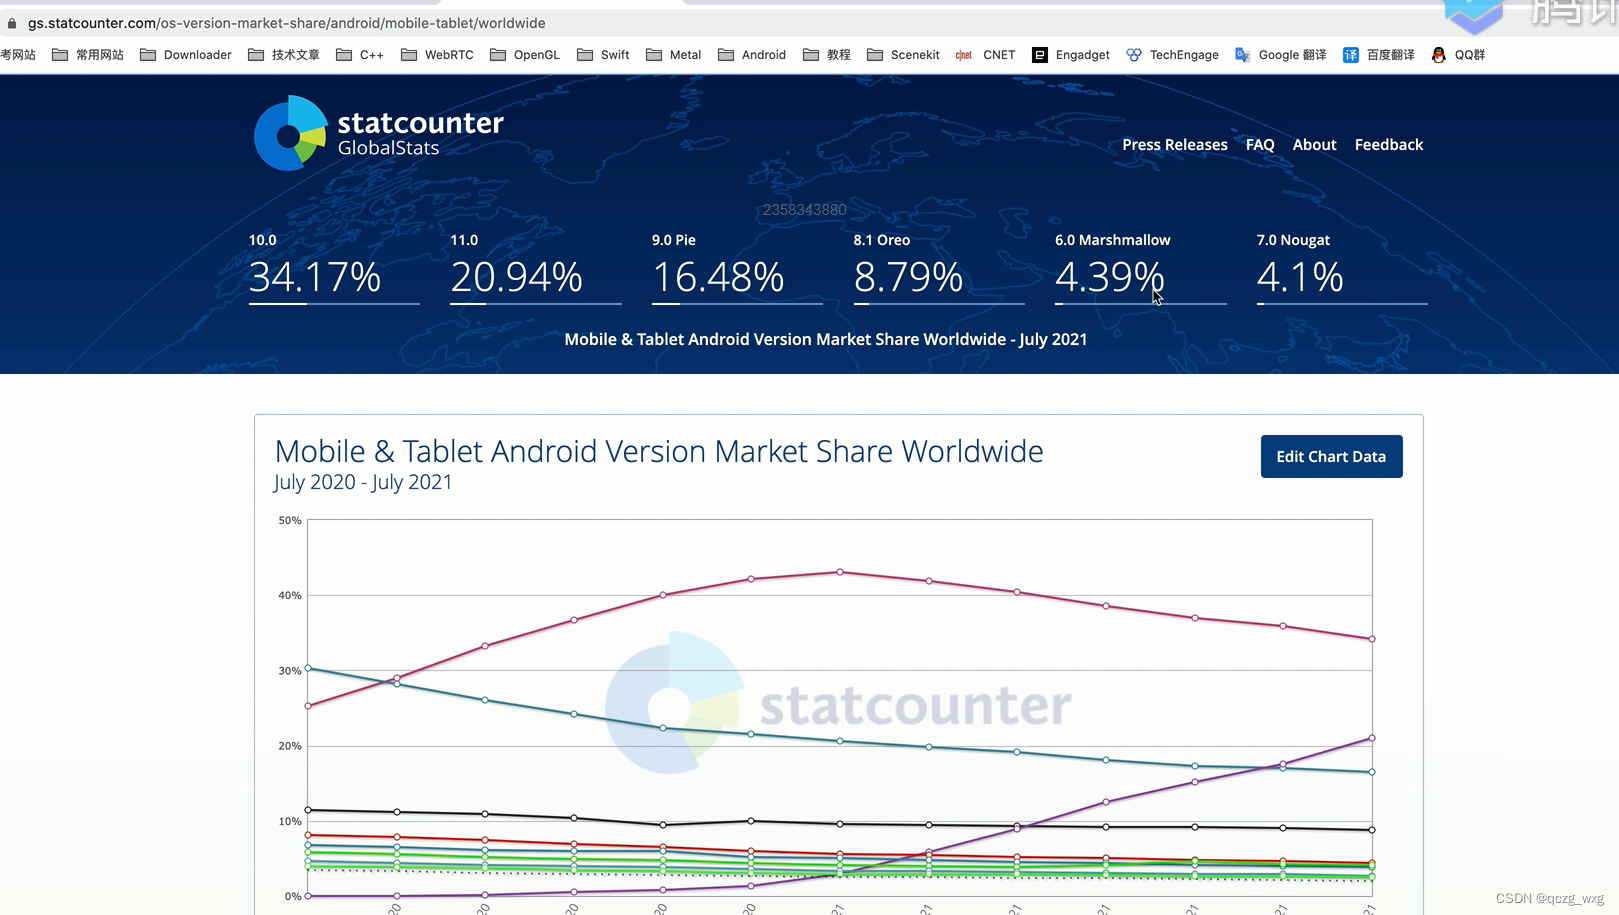
Task: Click the teal line's first data point
Action: pos(308,668)
